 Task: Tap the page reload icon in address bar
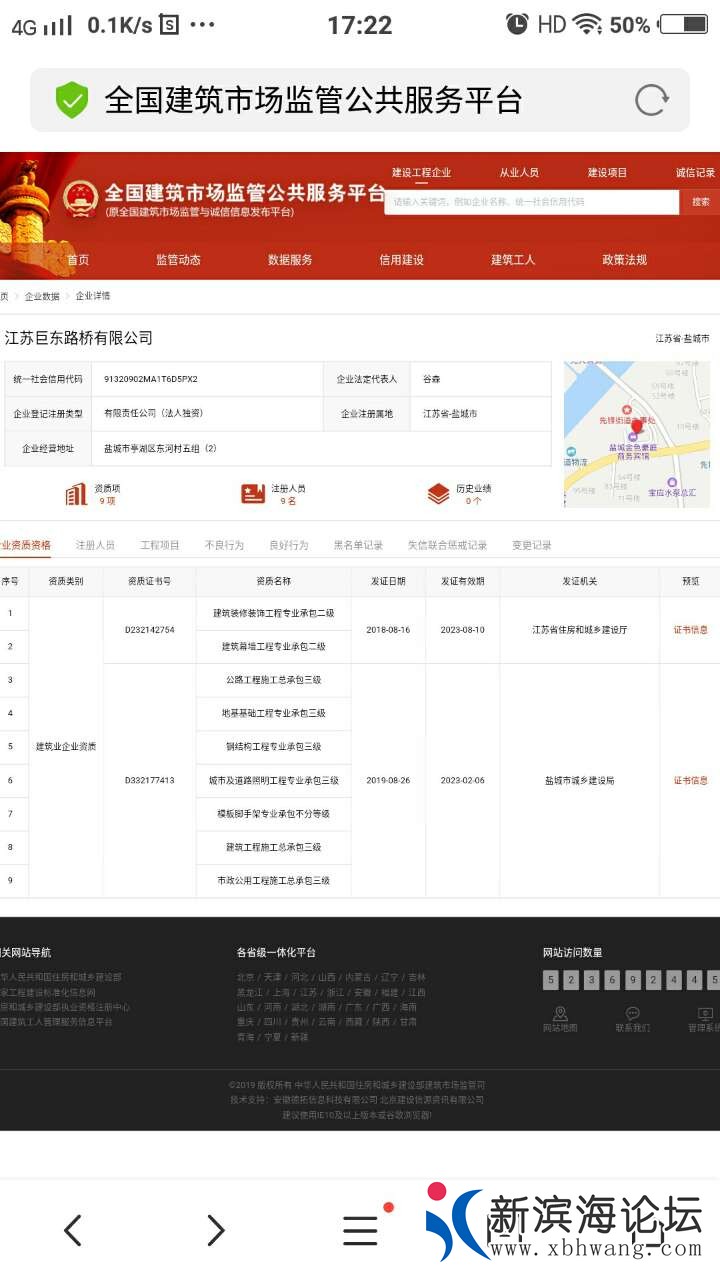click(651, 100)
